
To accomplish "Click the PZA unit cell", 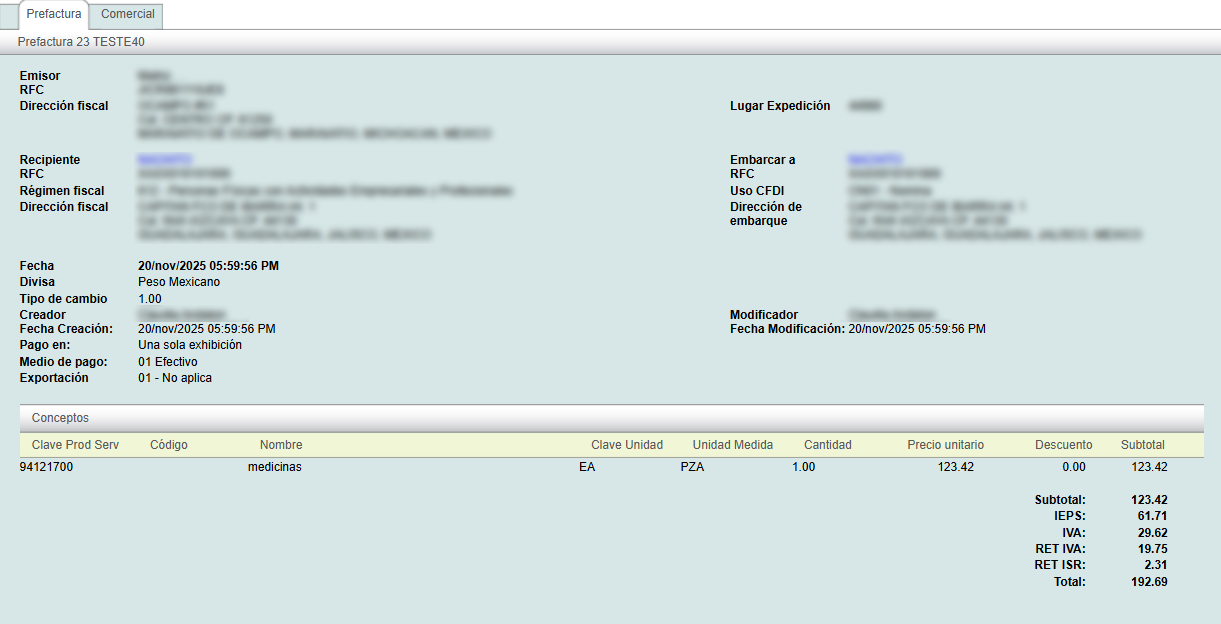I will (x=692, y=467).
